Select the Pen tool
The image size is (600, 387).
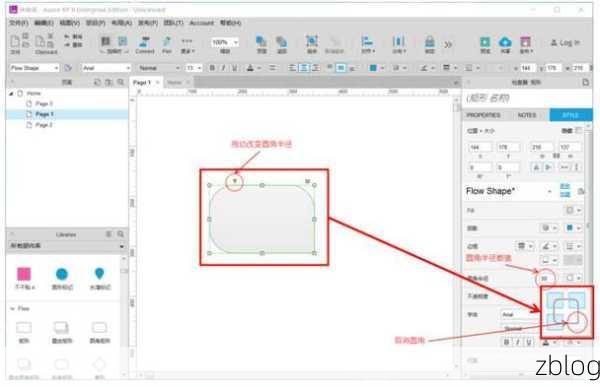pyautogui.click(x=166, y=45)
